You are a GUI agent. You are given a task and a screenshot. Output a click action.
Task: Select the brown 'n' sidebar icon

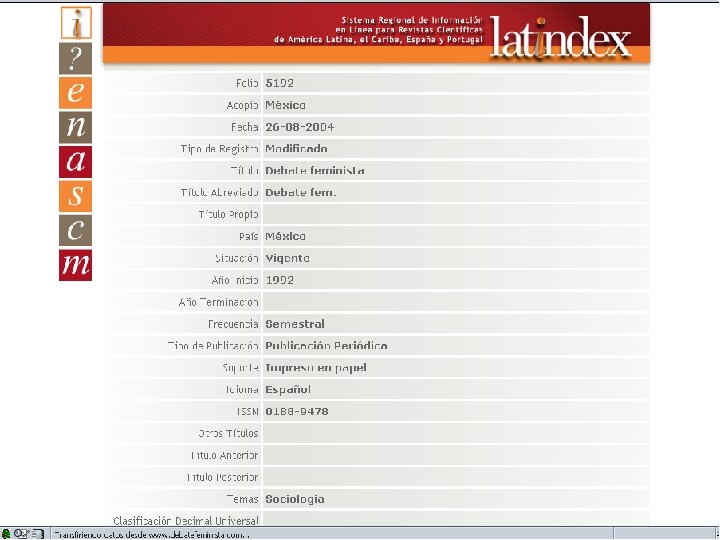coord(76,127)
